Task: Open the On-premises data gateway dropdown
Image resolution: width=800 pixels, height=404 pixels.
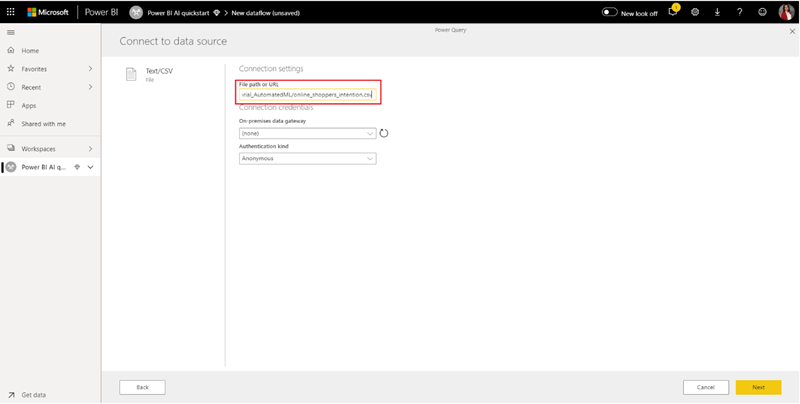Action: click(307, 133)
